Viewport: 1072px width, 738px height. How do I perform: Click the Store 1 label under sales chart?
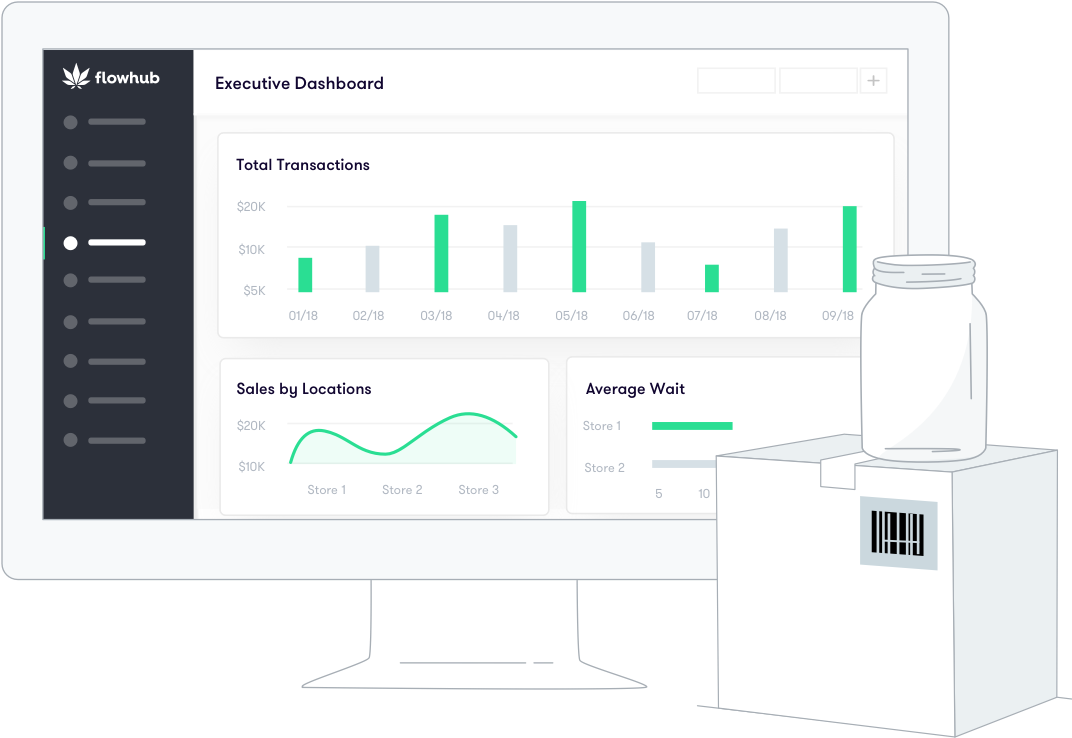pos(327,490)
